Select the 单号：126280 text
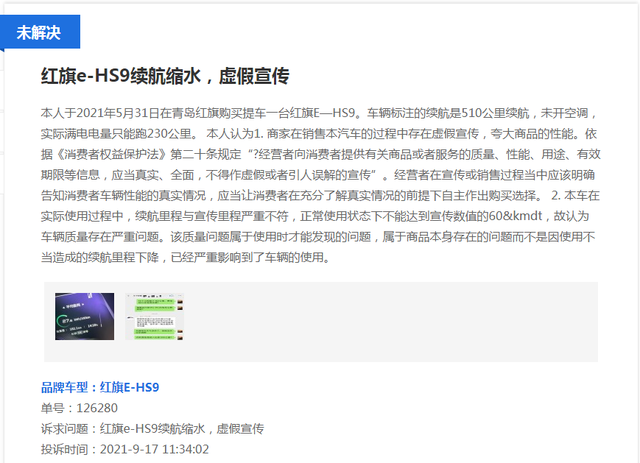Image resolution: width=640 pixels, height=463 pixels. (x=79, y=408)
